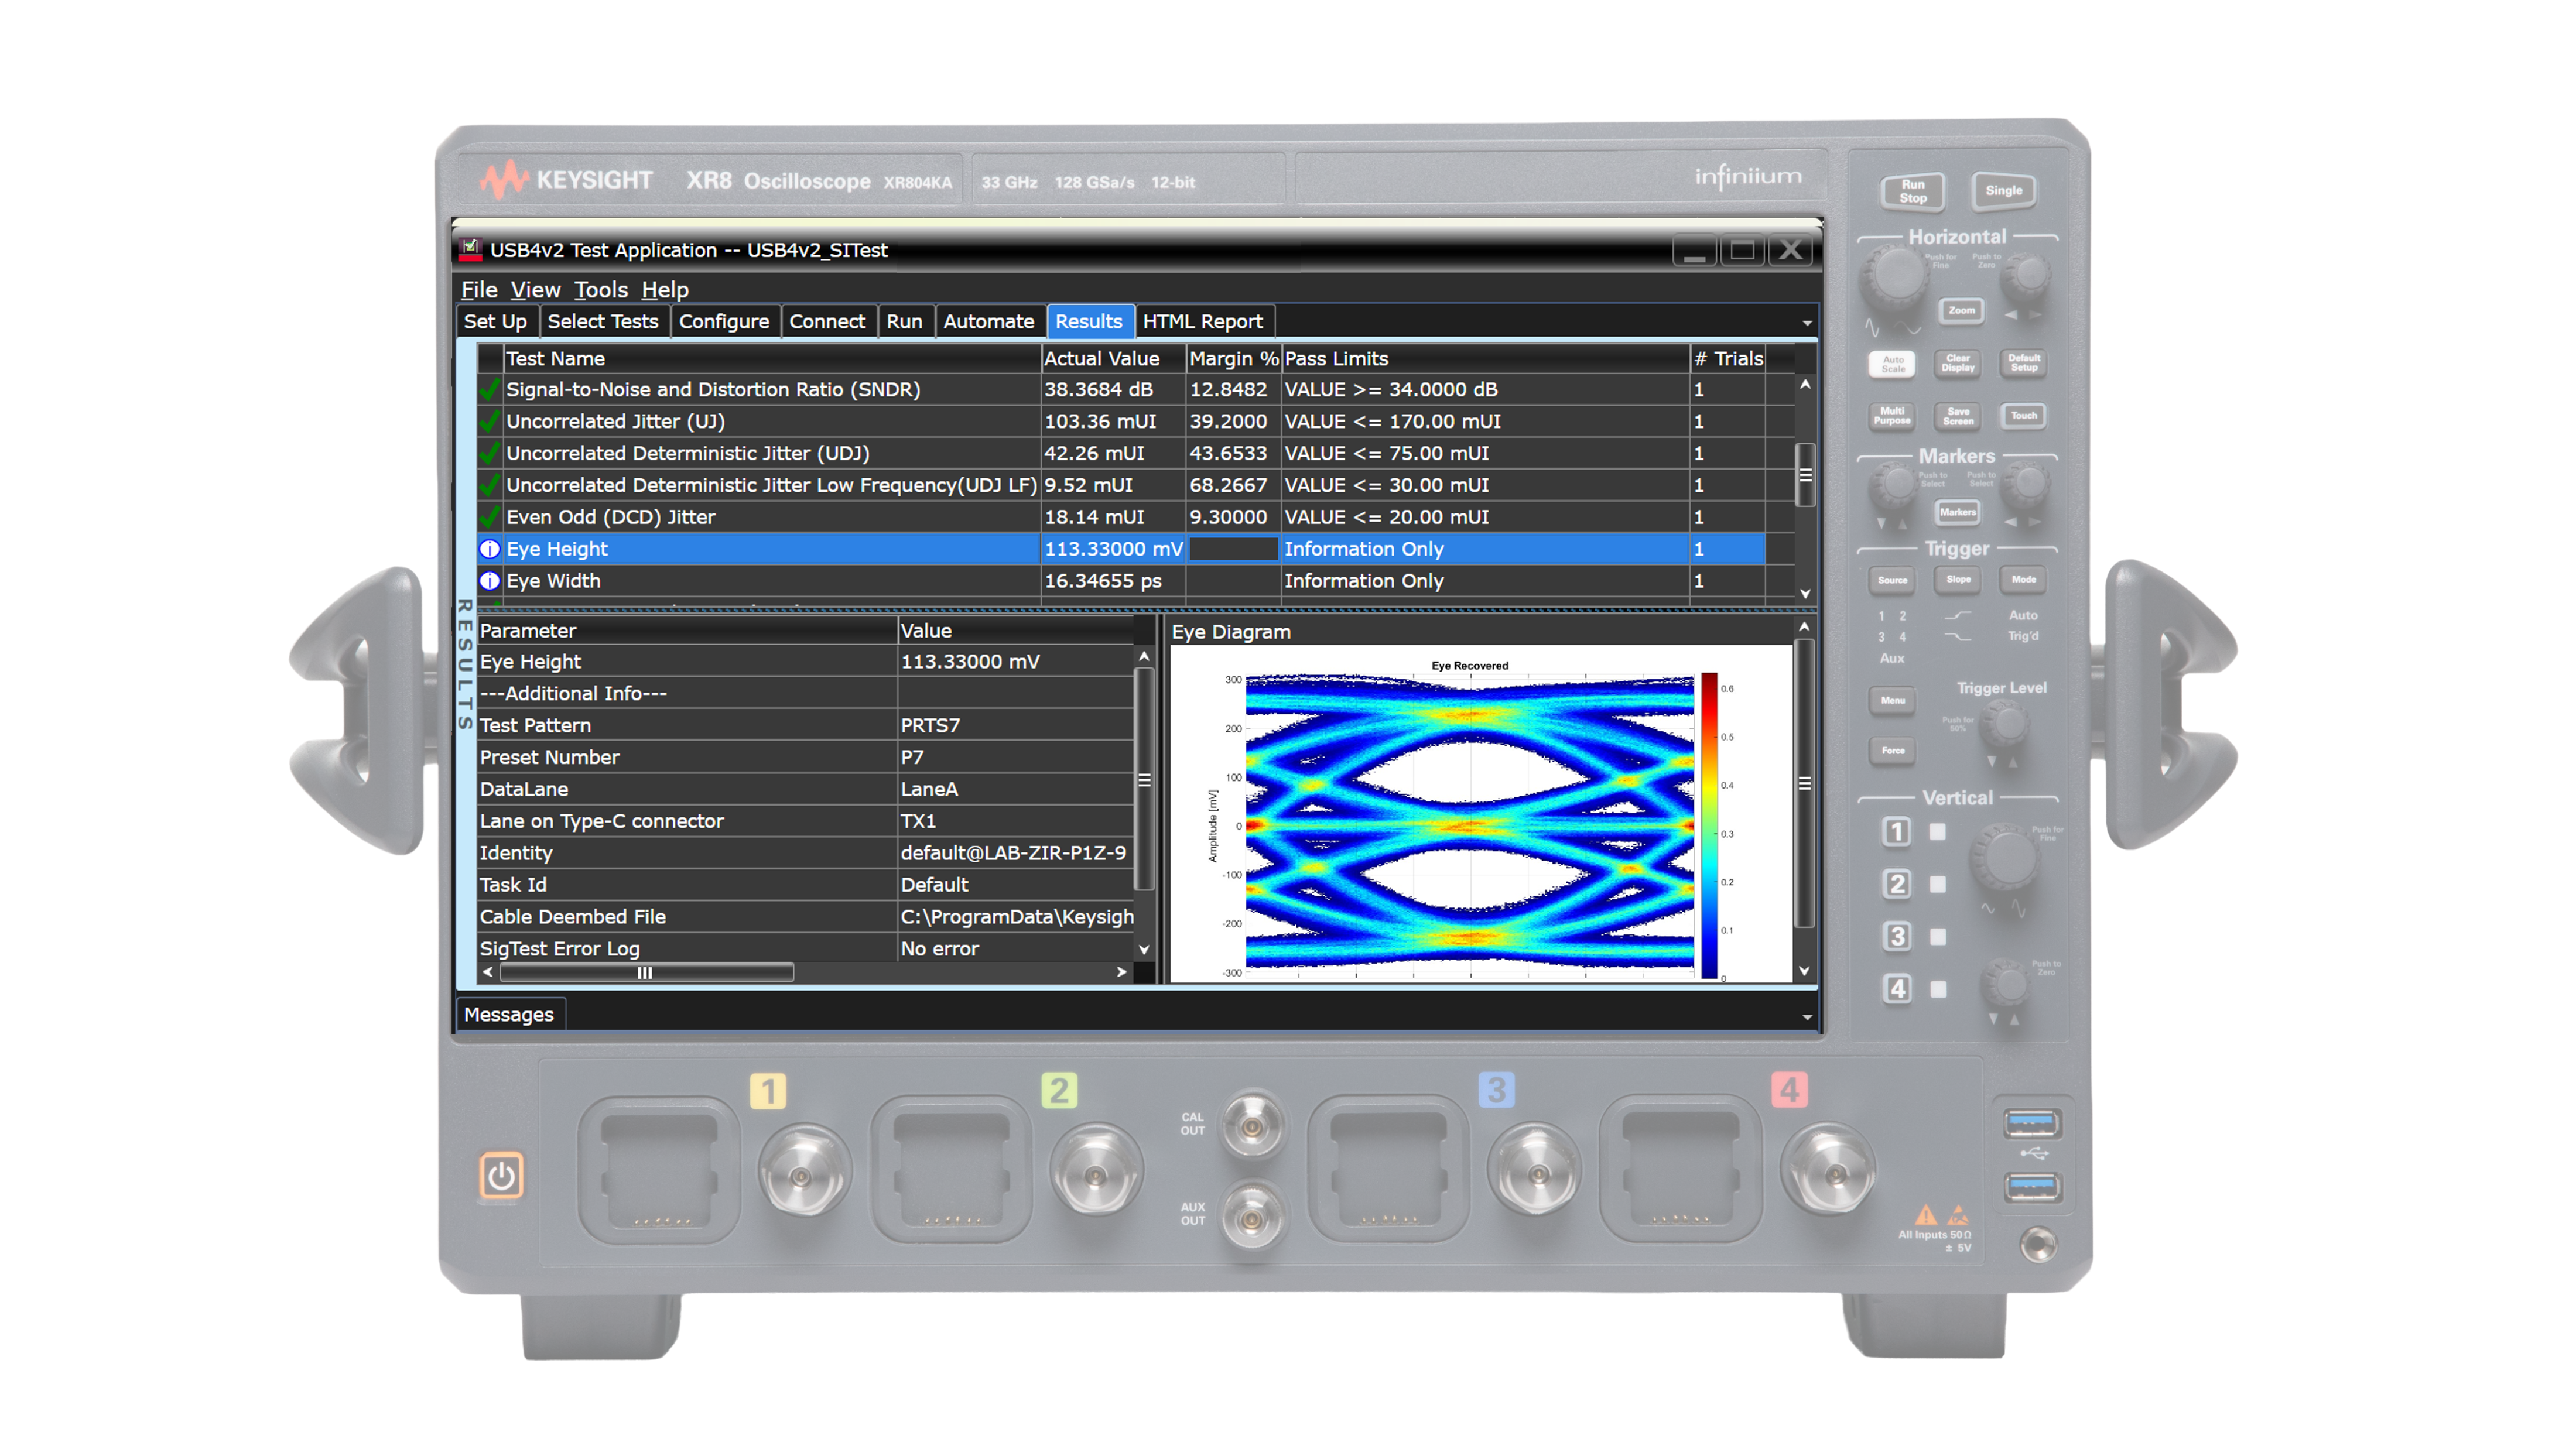Click the pass checkmark for Even Odd (DCD) Jitter

[x=490, y=517]
